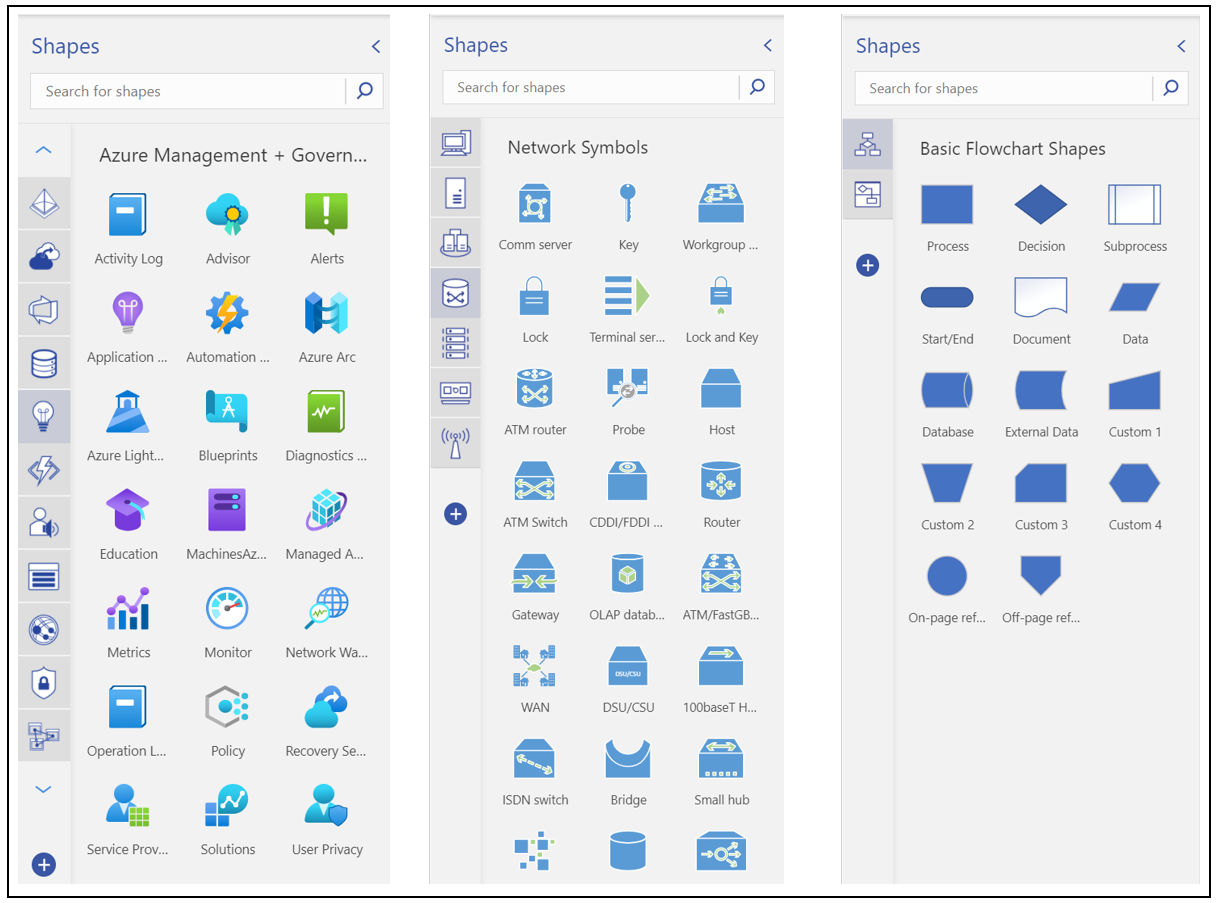Collapse the Azure Shapes panel
1216x903 pixels.
[x=376, y=46]
